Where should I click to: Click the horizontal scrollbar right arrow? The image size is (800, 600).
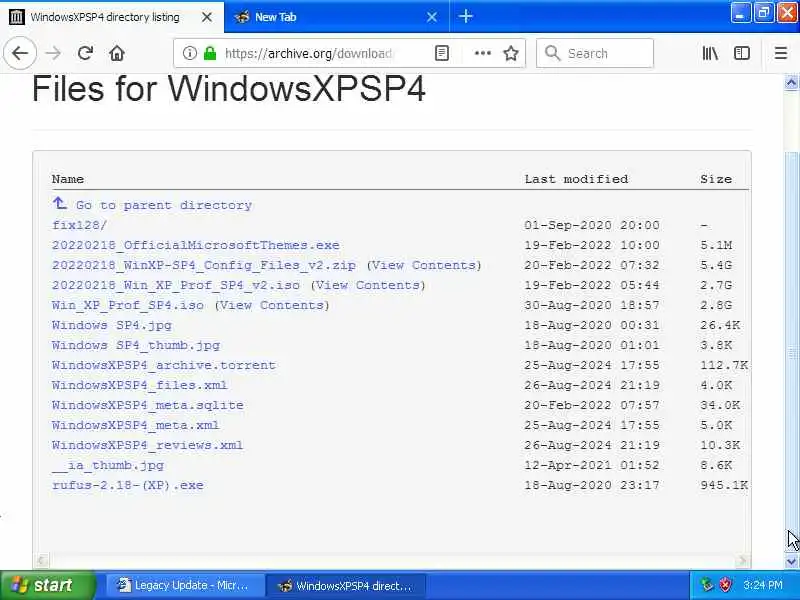pos(743,561)
